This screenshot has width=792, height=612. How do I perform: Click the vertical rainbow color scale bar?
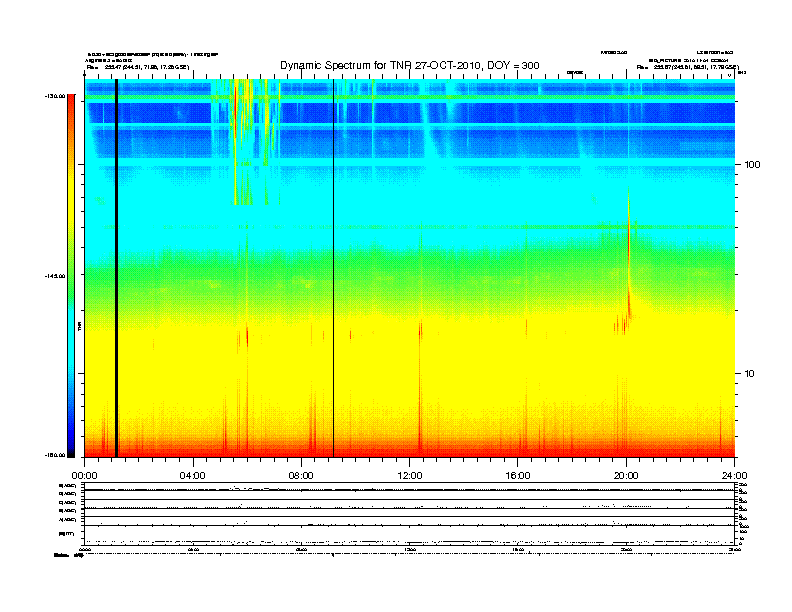tap(71, 276)
